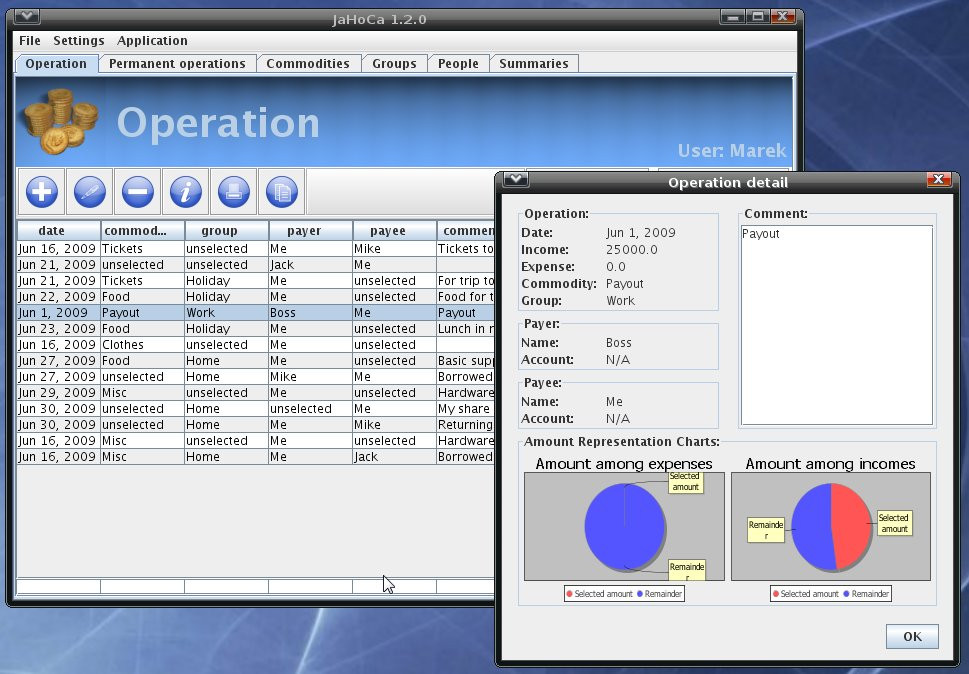
Task: Switch to the Permanent operations tab
Action: click(x=177, y=64)
